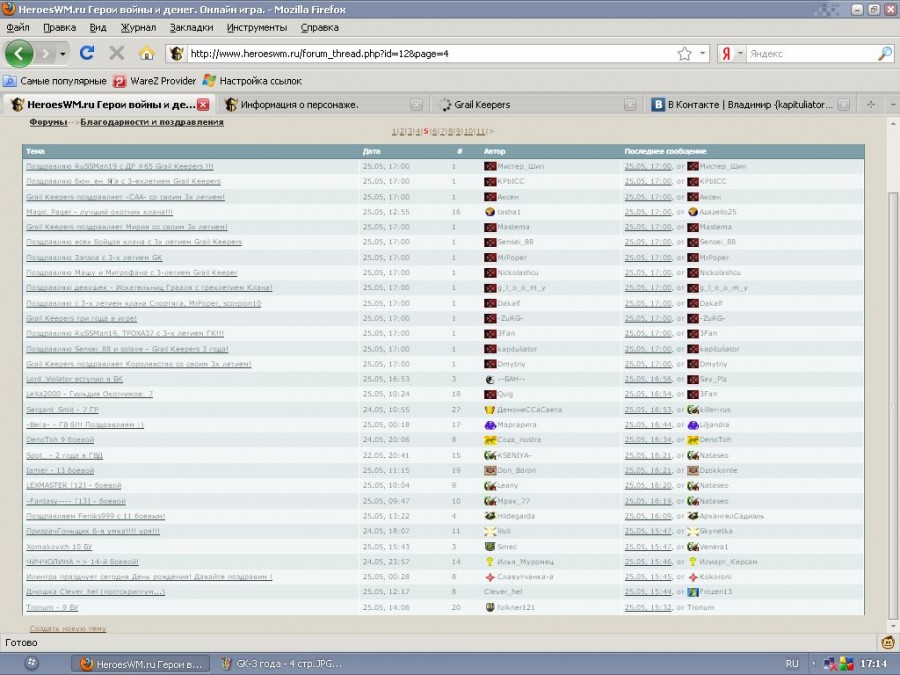Click the Firefox back navigation button

[20, 53]
